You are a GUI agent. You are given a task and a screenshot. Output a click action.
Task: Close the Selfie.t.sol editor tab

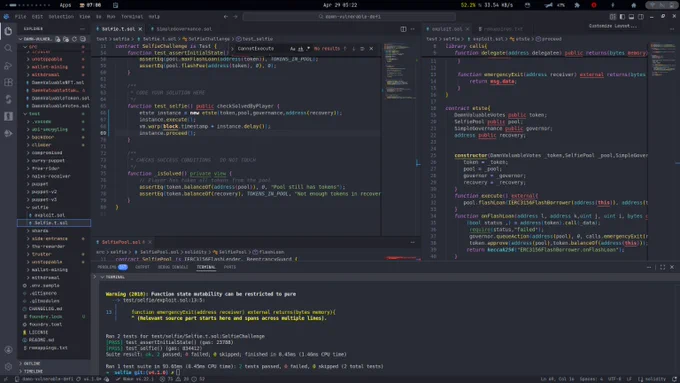tap(140, 29)
